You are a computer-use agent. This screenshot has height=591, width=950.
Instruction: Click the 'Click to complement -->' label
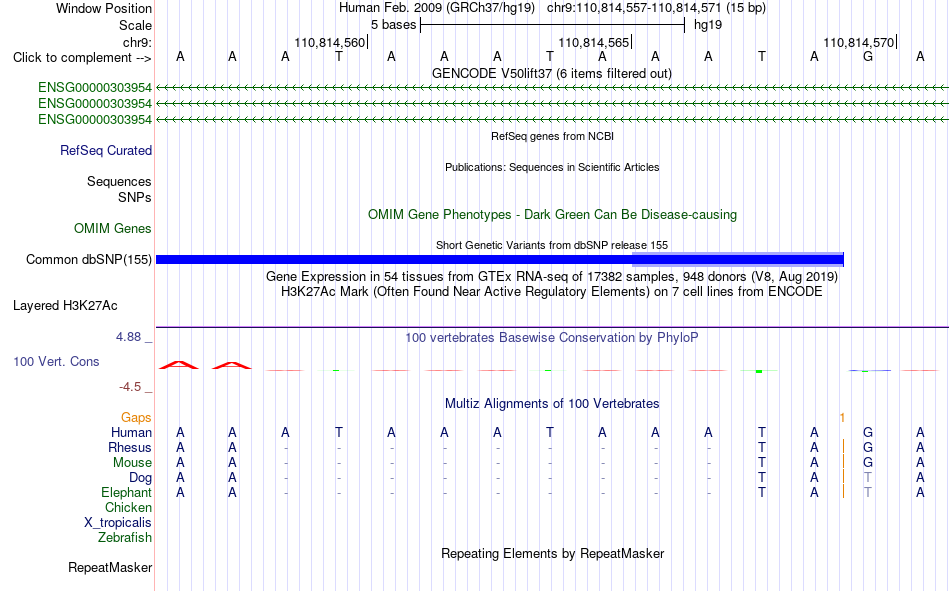pos(82,58)
